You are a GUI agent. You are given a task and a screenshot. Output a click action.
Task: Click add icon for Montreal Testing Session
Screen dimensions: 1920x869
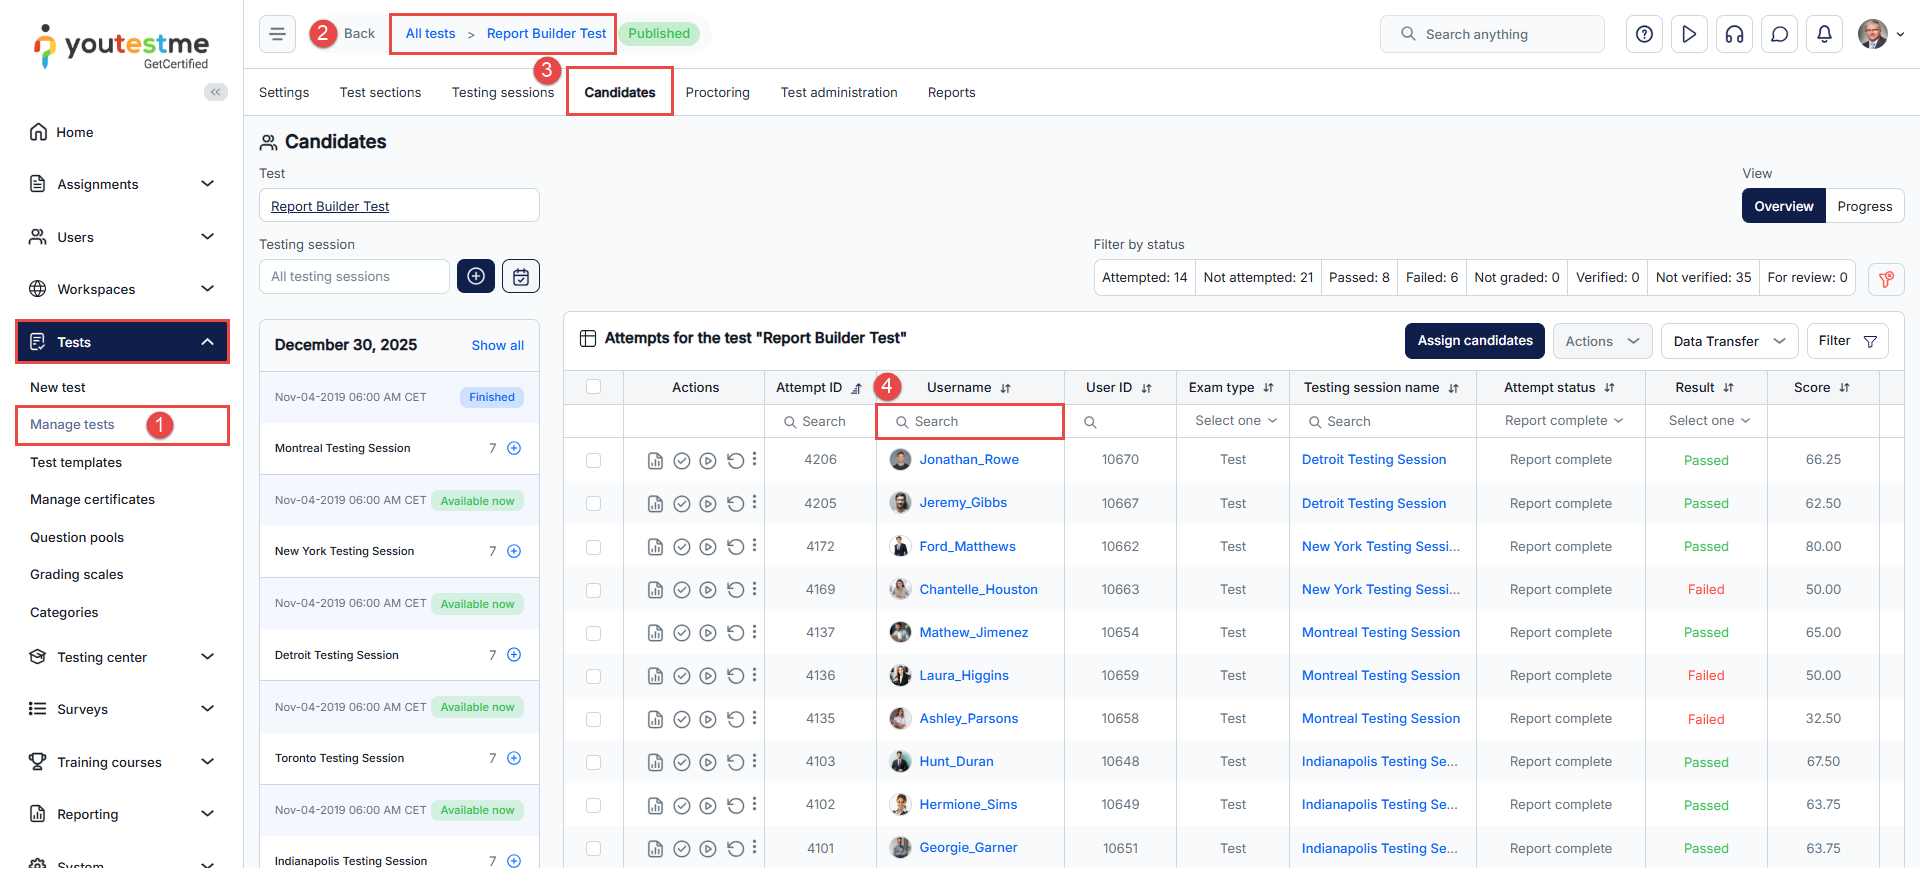(514, 448)
